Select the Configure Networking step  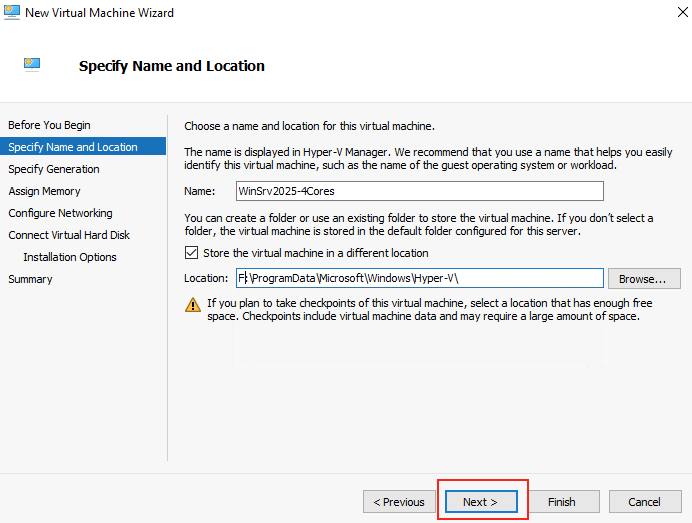click(60, 213)
